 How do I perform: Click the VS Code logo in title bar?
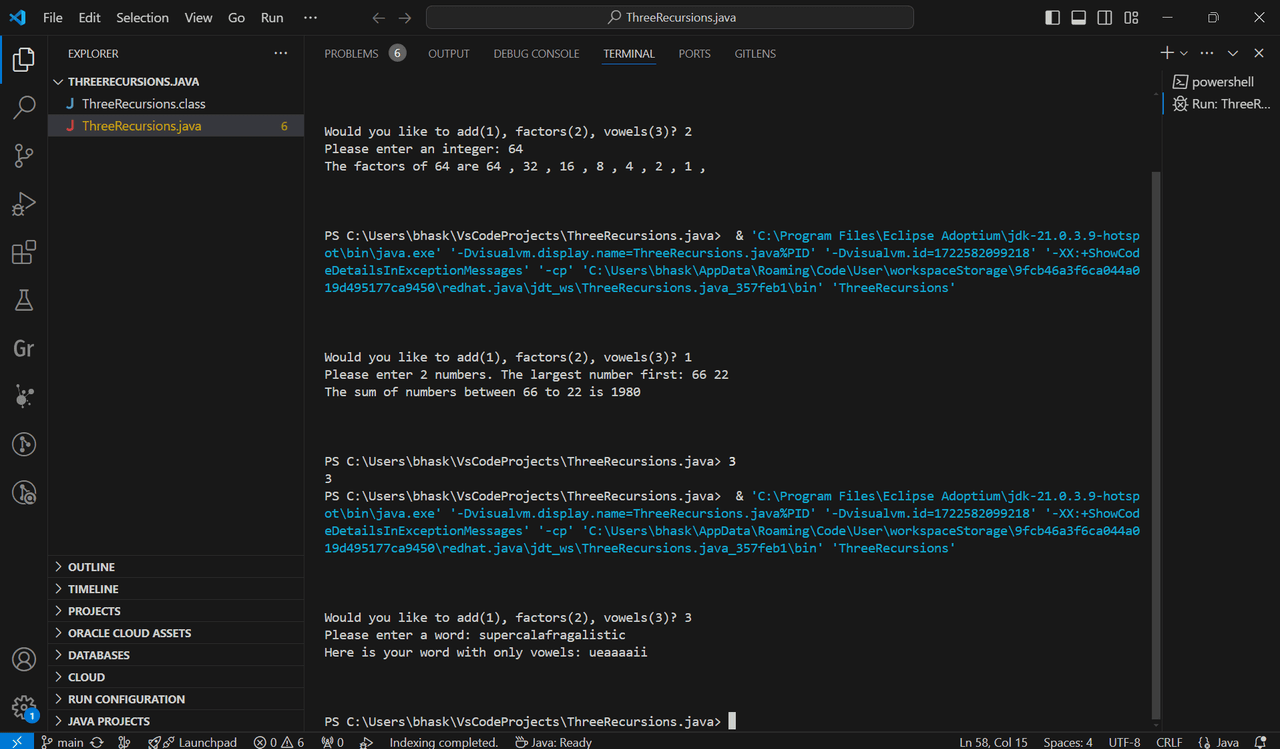18,17
